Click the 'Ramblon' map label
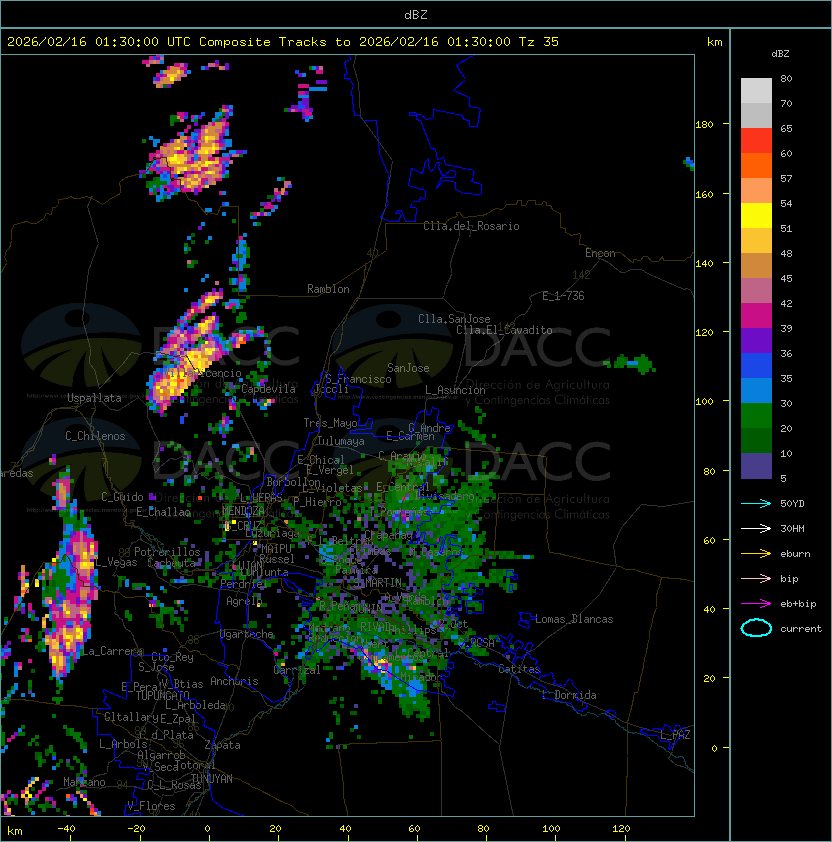 pyautogui.click(x=328, y=289)
